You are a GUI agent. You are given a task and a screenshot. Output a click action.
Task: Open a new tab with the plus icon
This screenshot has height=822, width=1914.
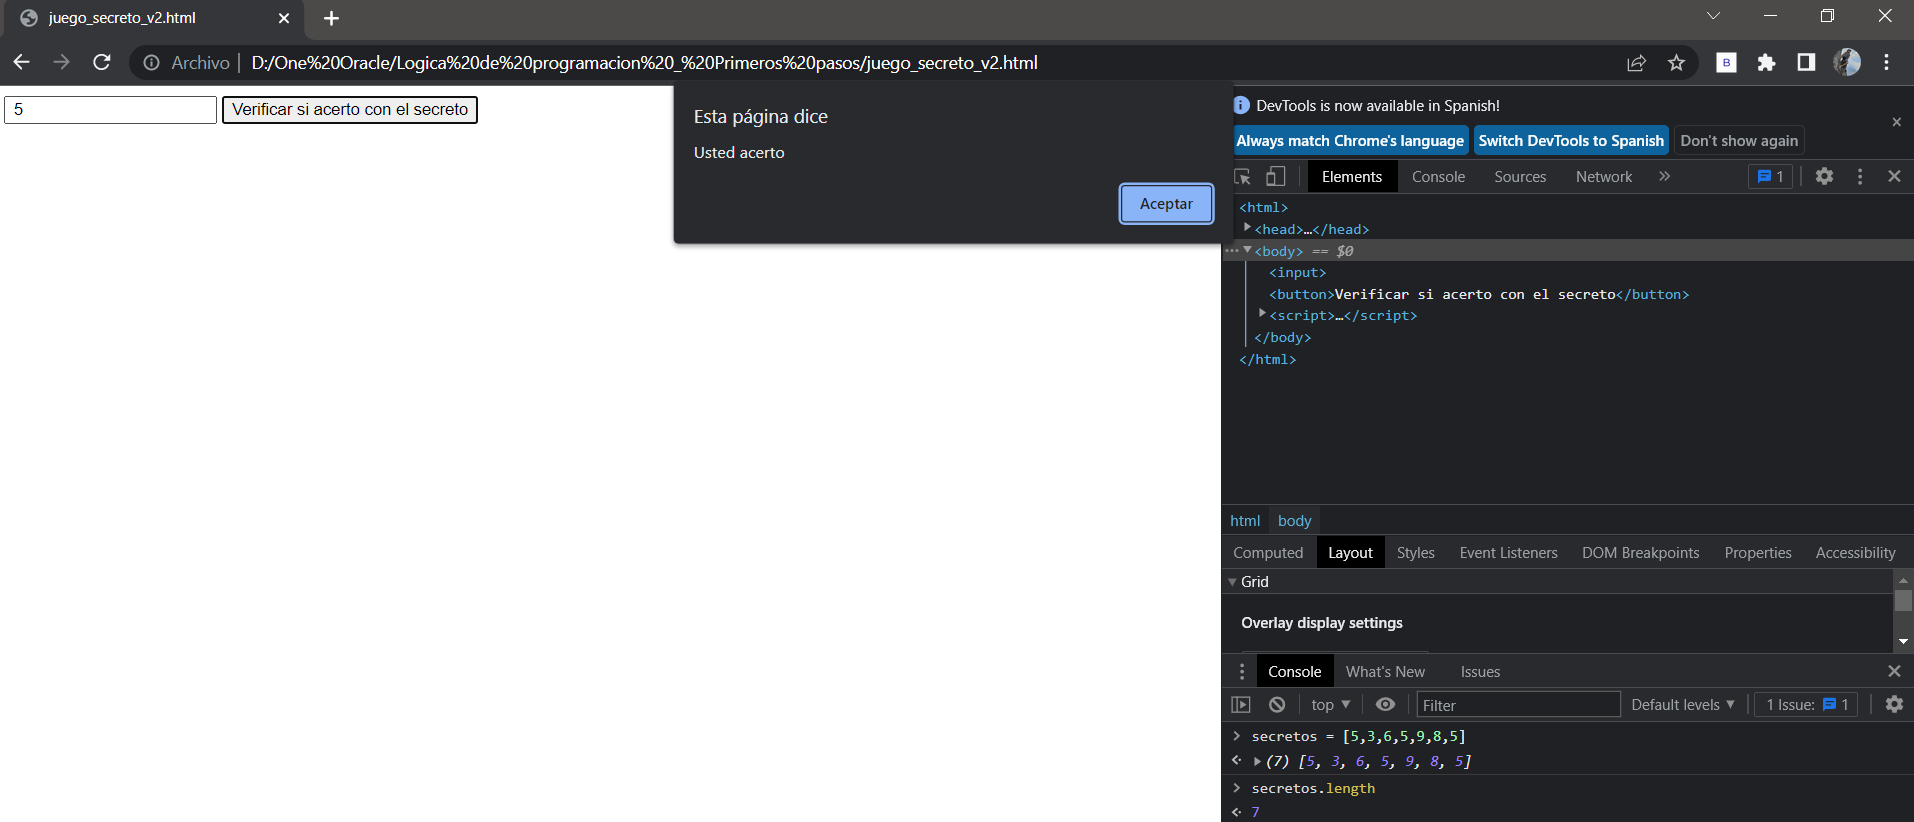pyautogui.click(x=332, y=18)
